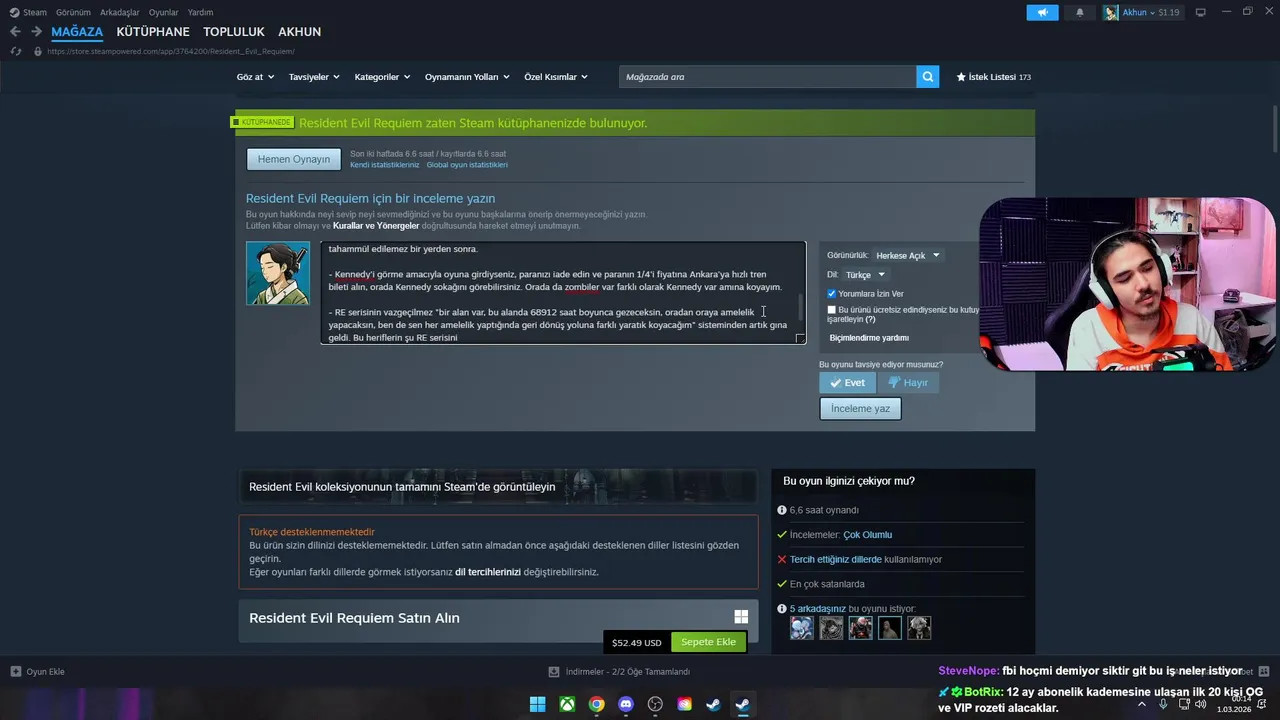Open Discord from the taskbar

click(x=626, y=704)
